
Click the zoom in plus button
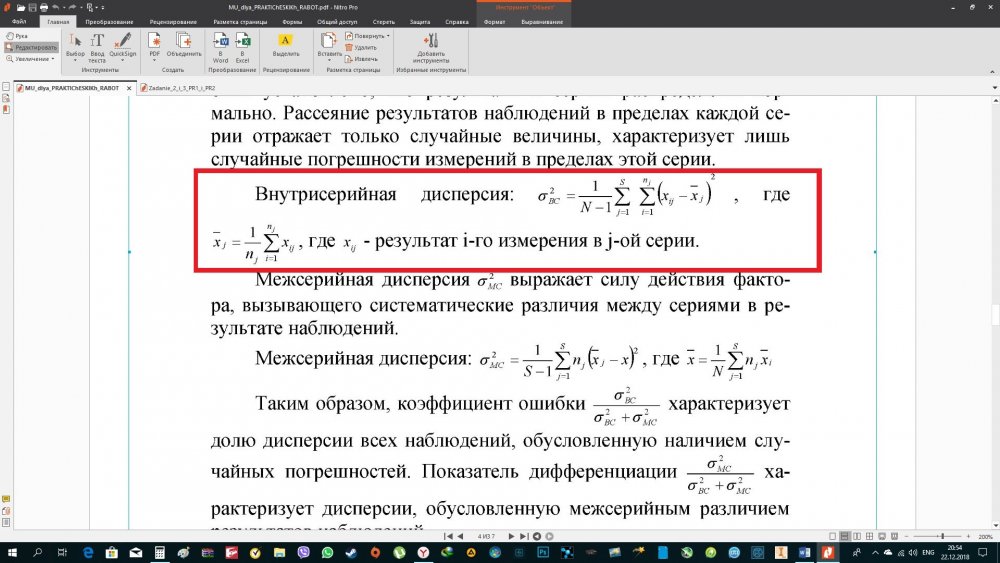[x=968, y=536]
